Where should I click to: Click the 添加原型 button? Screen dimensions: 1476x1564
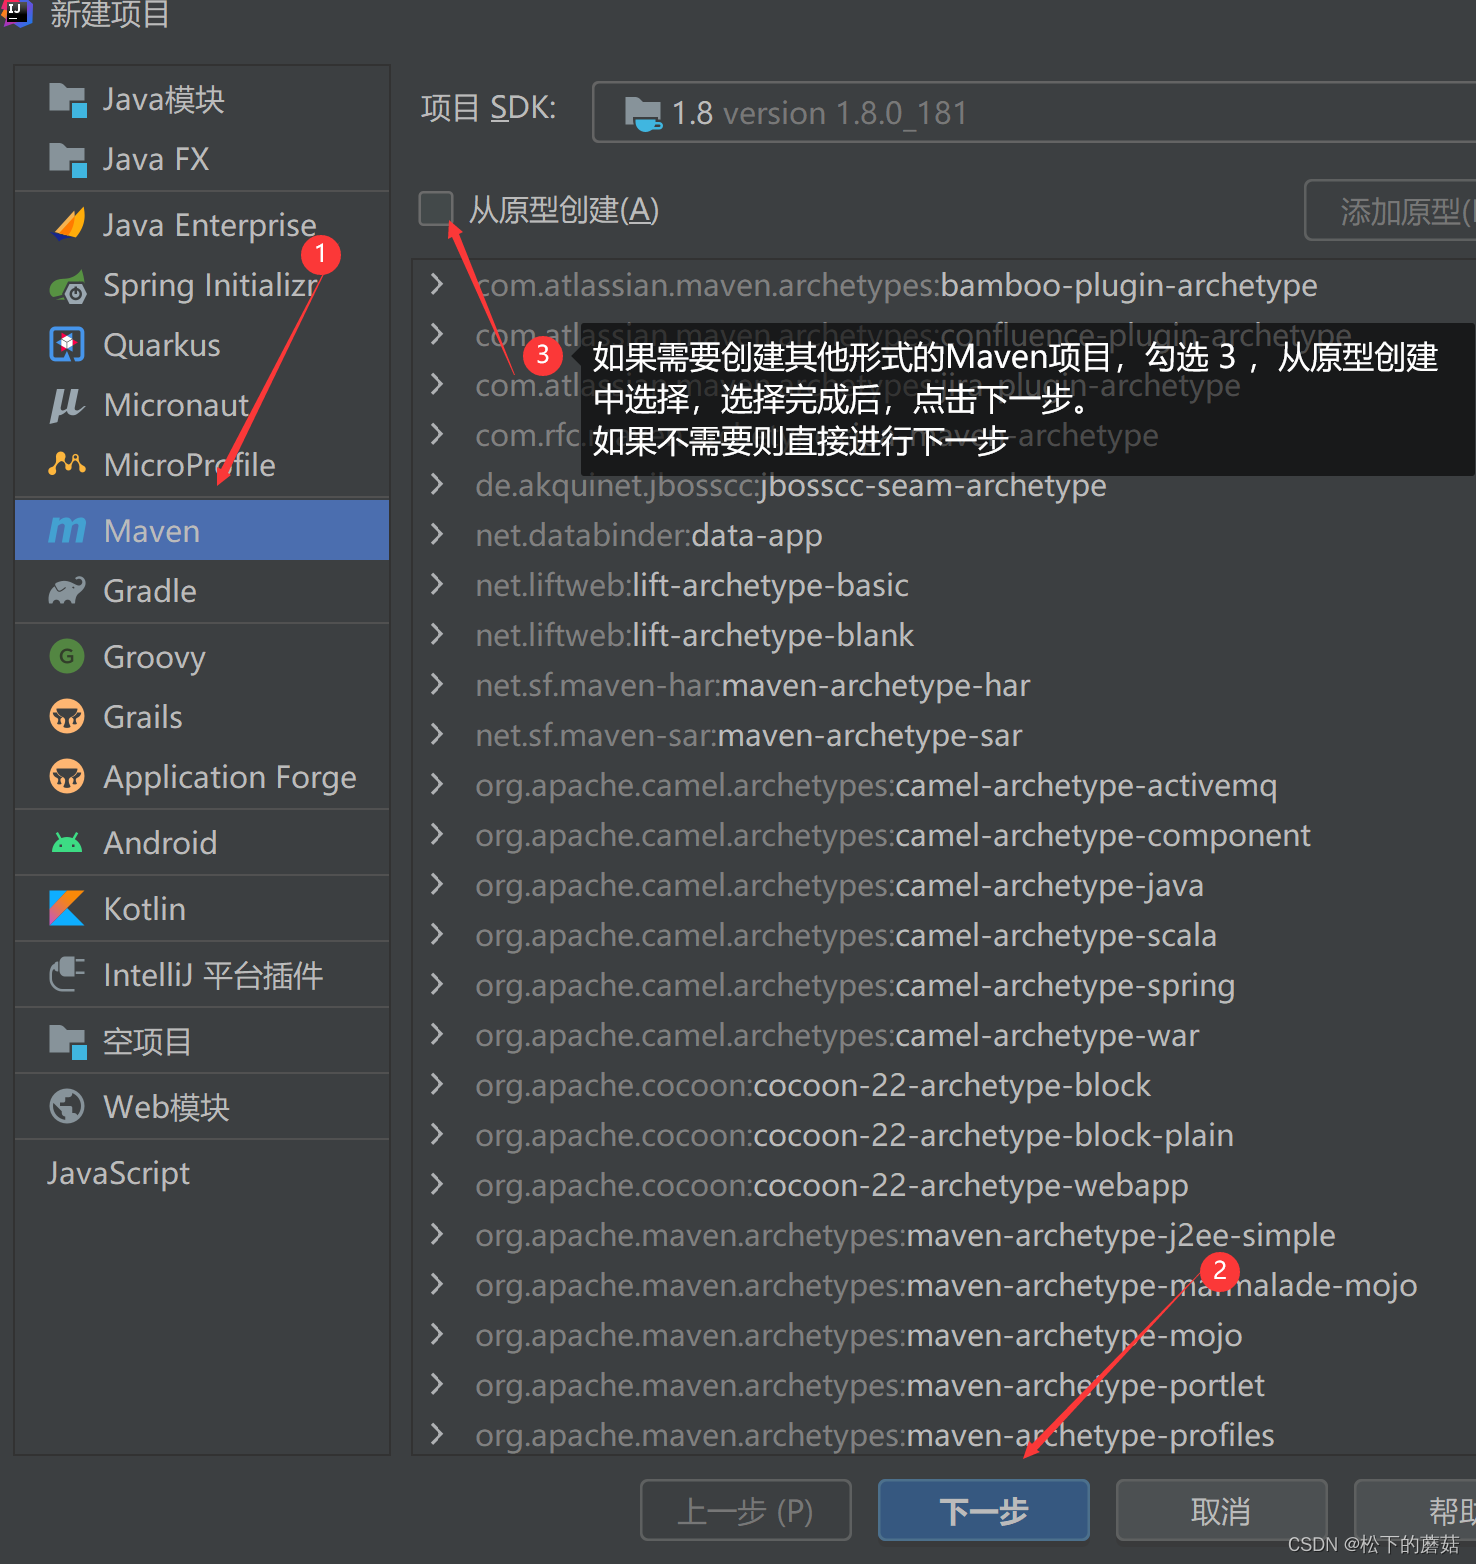click(x=1391, y=210)
